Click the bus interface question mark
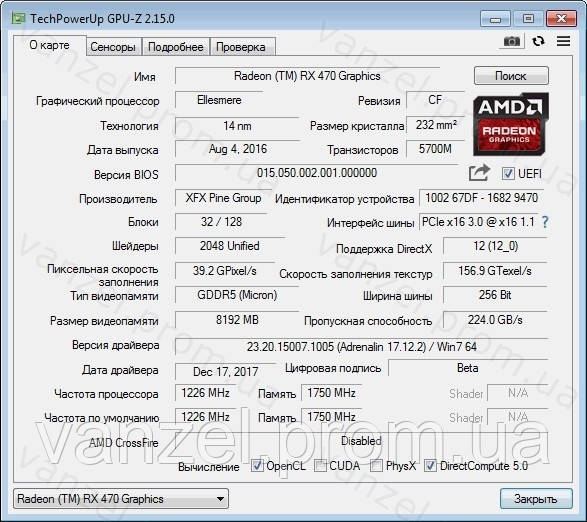The height and width of the screenshot is (522, 587). [545, 222]
